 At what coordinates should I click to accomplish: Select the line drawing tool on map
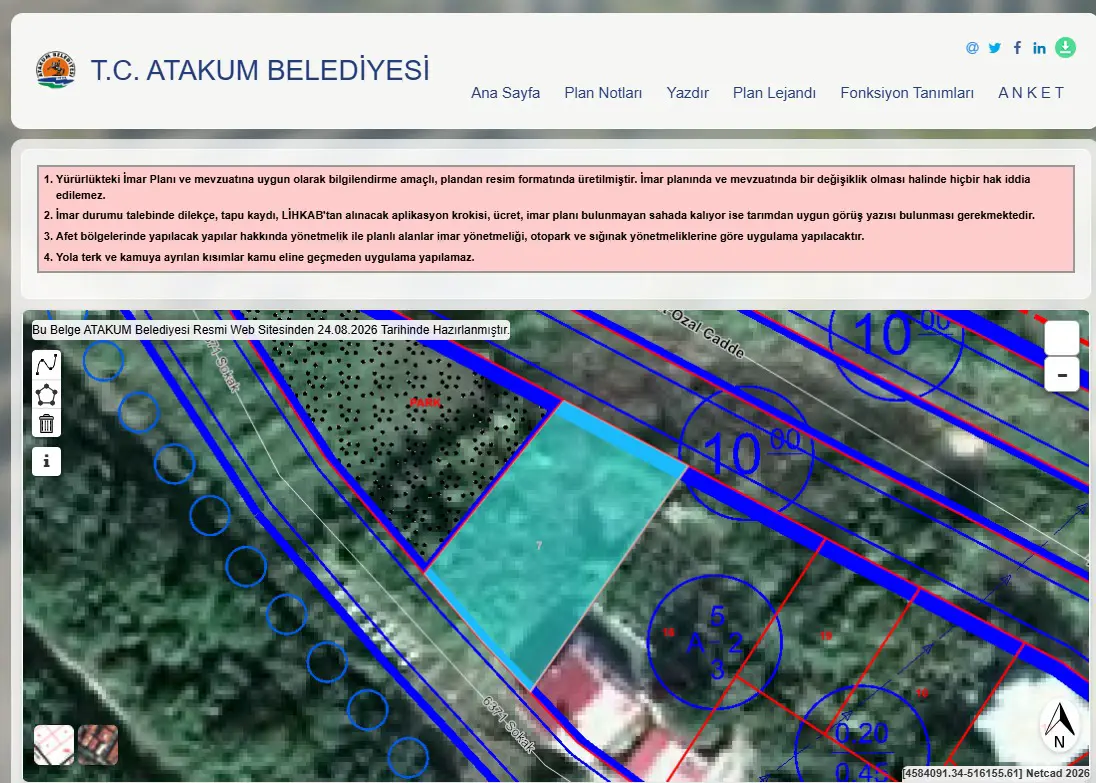pos(47,364)
